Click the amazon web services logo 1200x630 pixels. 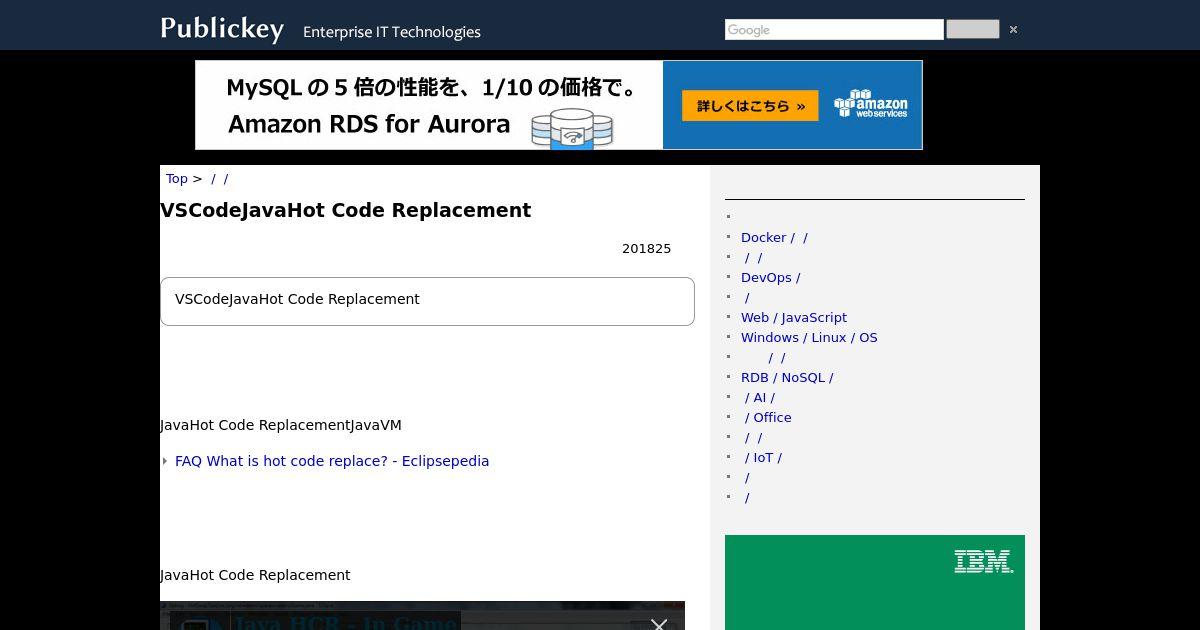pyautogui.click(x=871, y=104)
